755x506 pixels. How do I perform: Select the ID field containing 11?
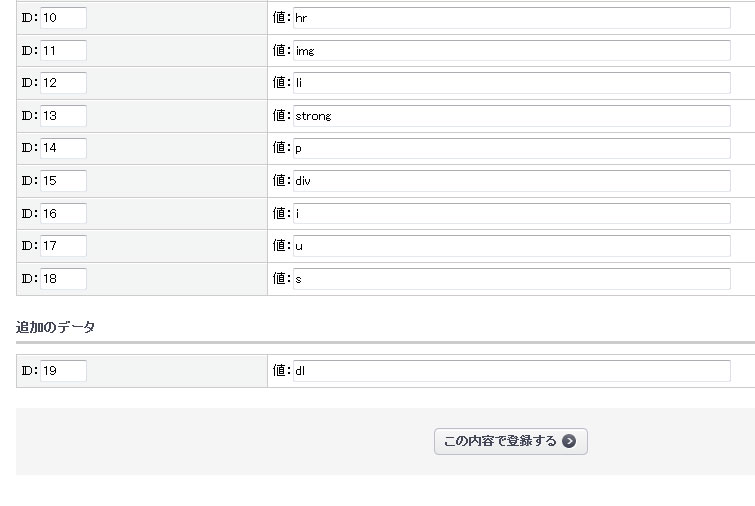(x=63, y=51)
